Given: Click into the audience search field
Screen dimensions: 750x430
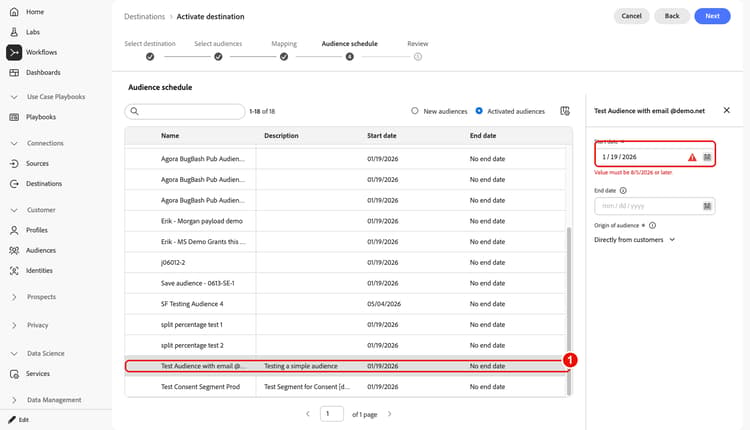Looking at the screenshot, I should (x=185, y=111).
